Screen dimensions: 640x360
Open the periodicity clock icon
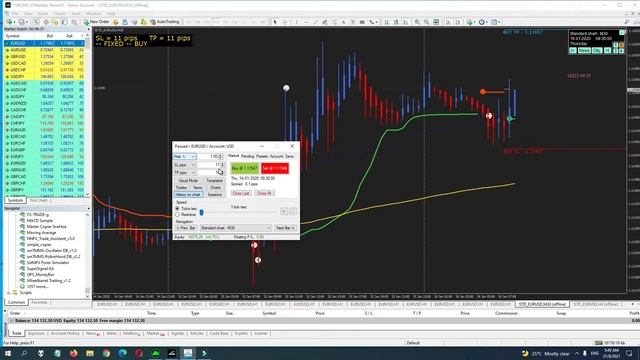[482, 22]
